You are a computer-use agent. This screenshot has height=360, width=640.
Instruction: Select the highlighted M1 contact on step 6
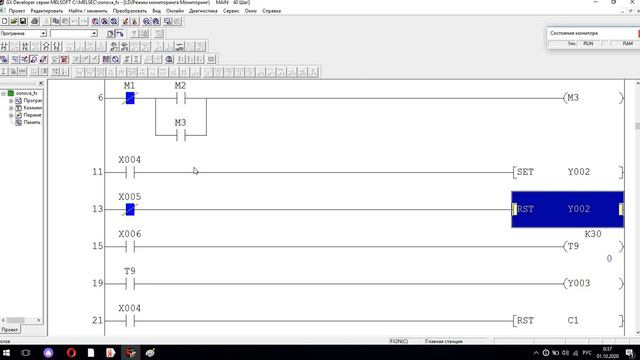point(130,98)
